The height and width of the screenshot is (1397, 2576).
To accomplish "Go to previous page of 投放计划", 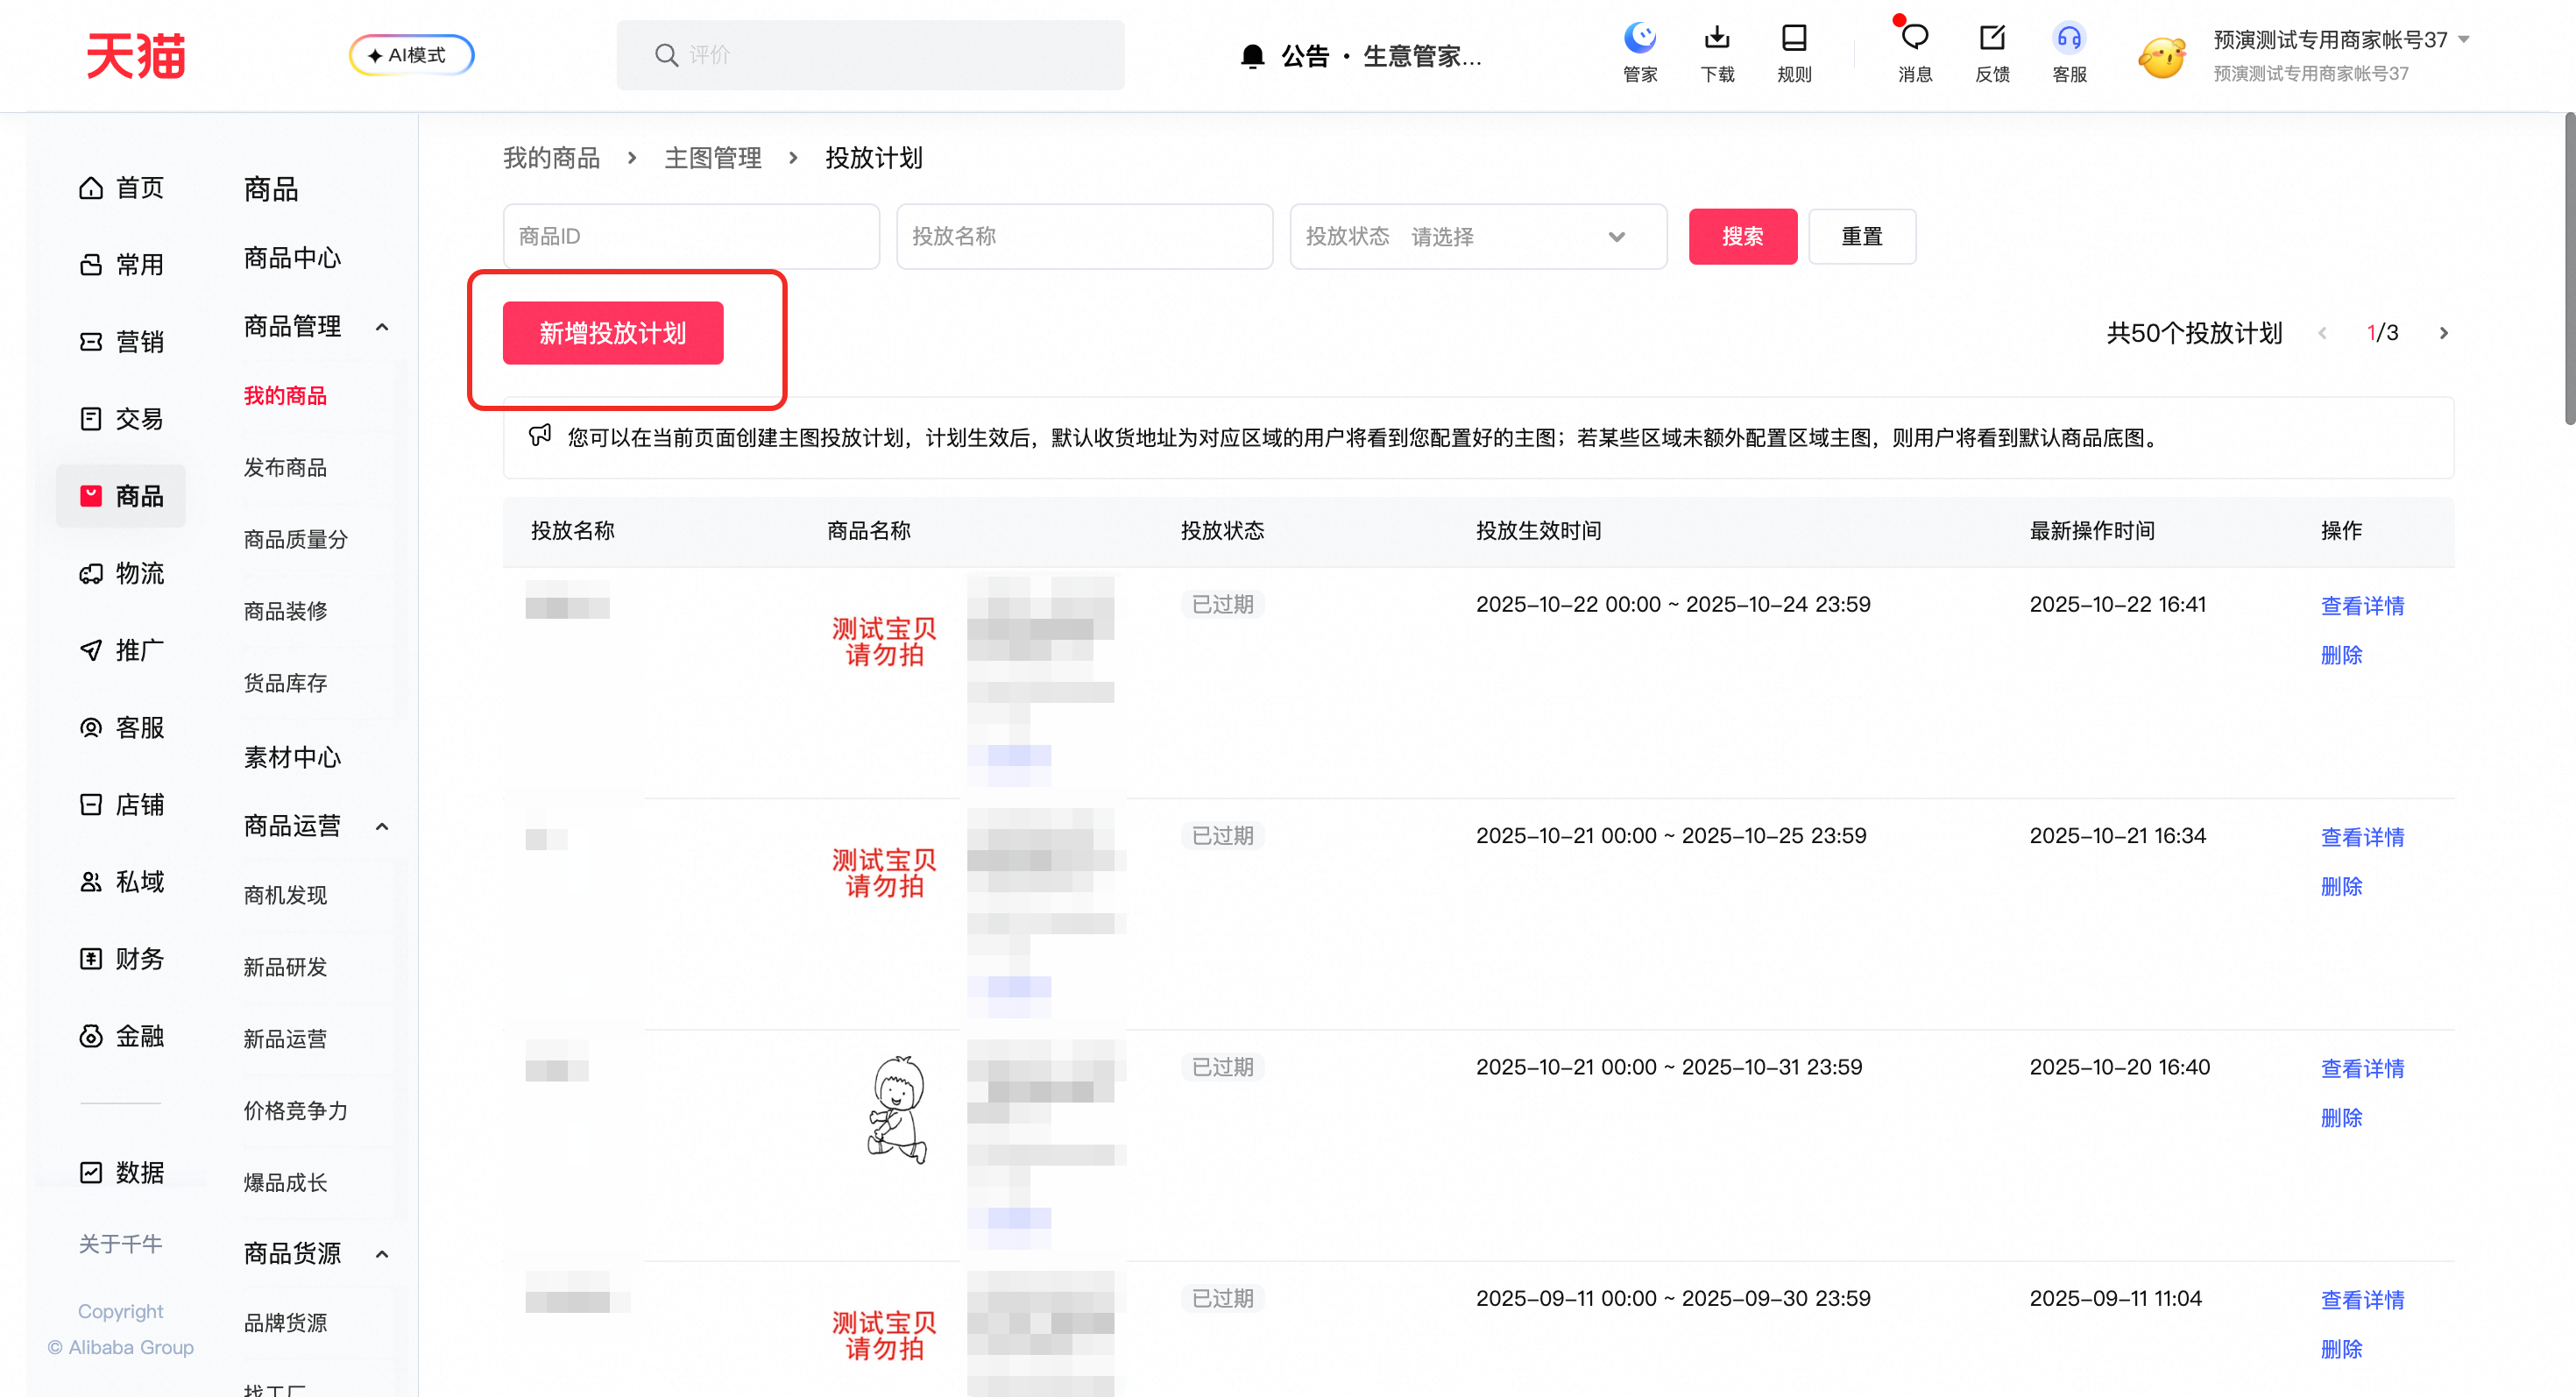I will pos(2322,333).
